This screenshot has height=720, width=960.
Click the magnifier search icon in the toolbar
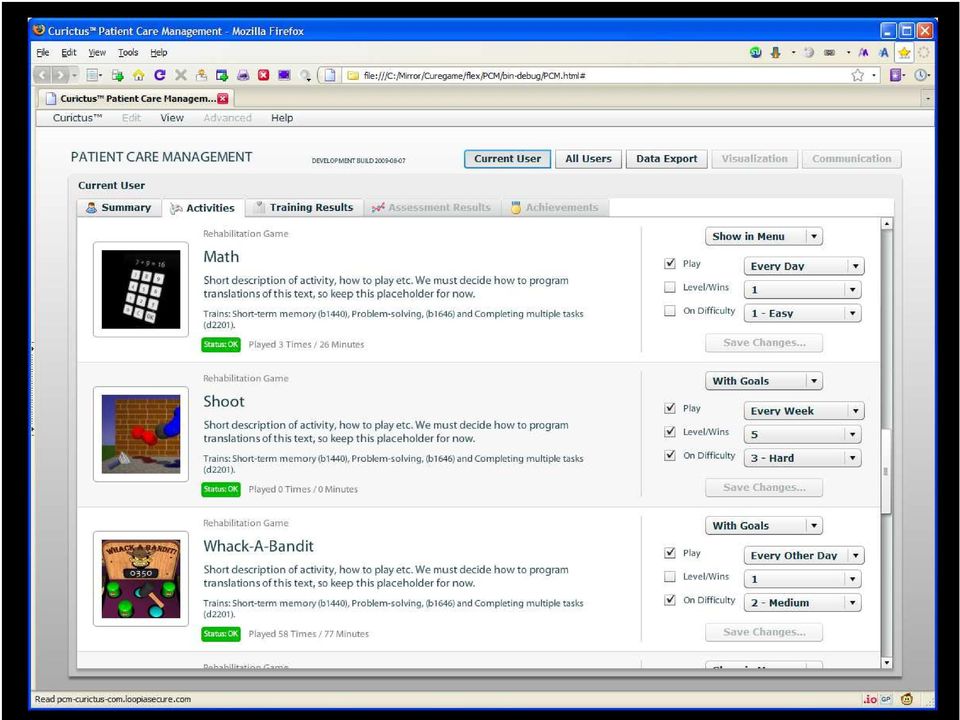tap(305, 75)
